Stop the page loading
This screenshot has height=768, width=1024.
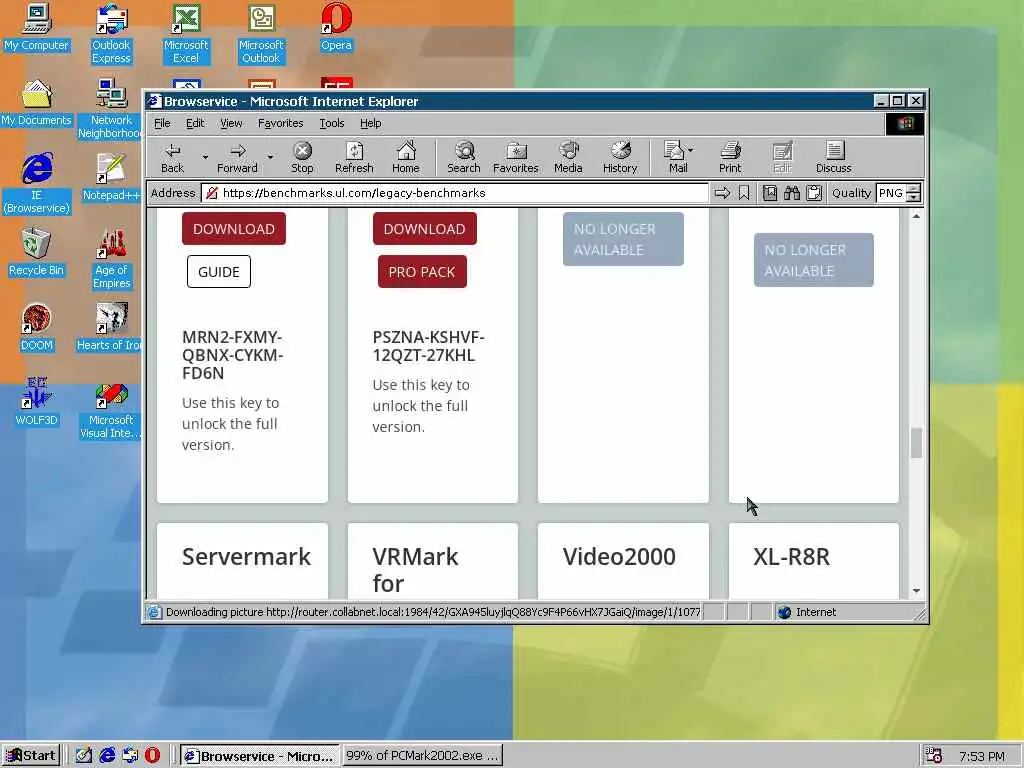click(x=302, y=157)
